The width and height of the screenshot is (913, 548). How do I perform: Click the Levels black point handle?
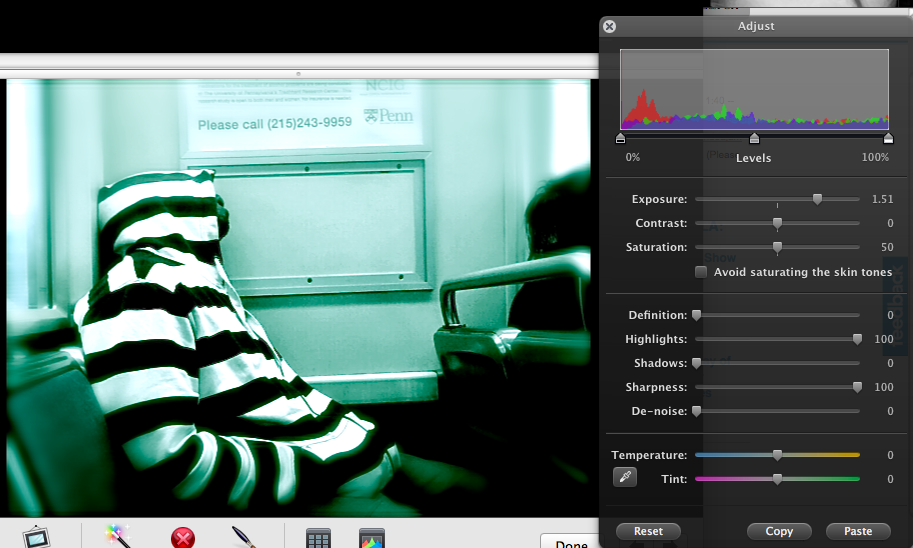[621, 139]
